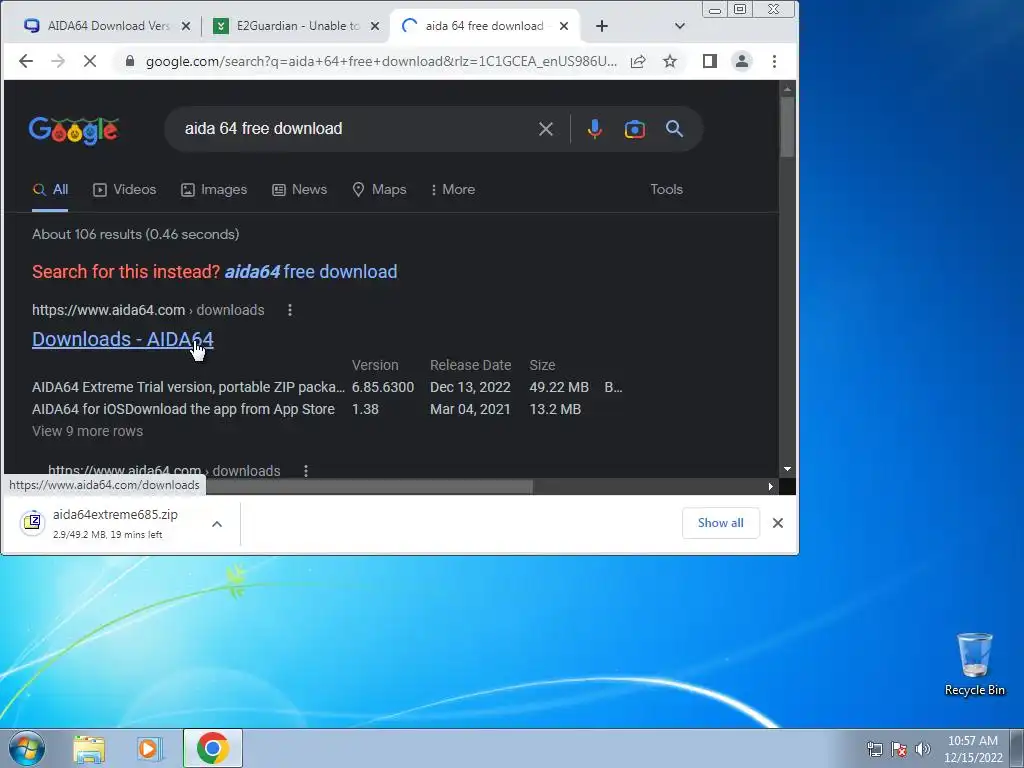Image resolution: width=1024 pixels, height=768 pixels.
Task: Open the Windows Start menu
Action: [27, 748]
